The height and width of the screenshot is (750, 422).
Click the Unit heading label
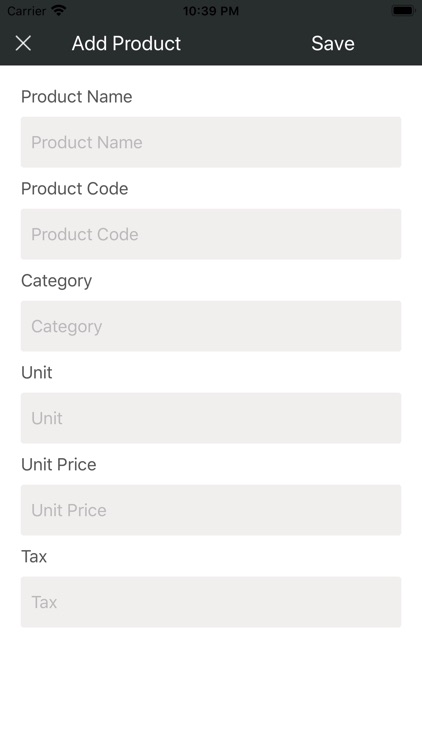coord(37,373)
